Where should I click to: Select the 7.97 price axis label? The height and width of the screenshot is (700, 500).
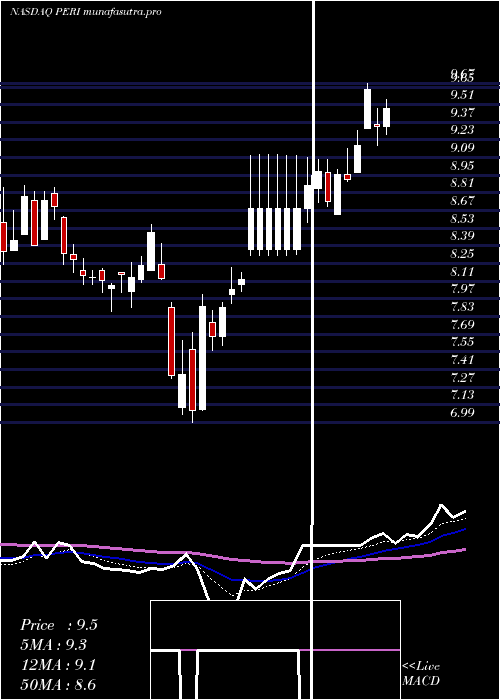click(x=462, y=289)
